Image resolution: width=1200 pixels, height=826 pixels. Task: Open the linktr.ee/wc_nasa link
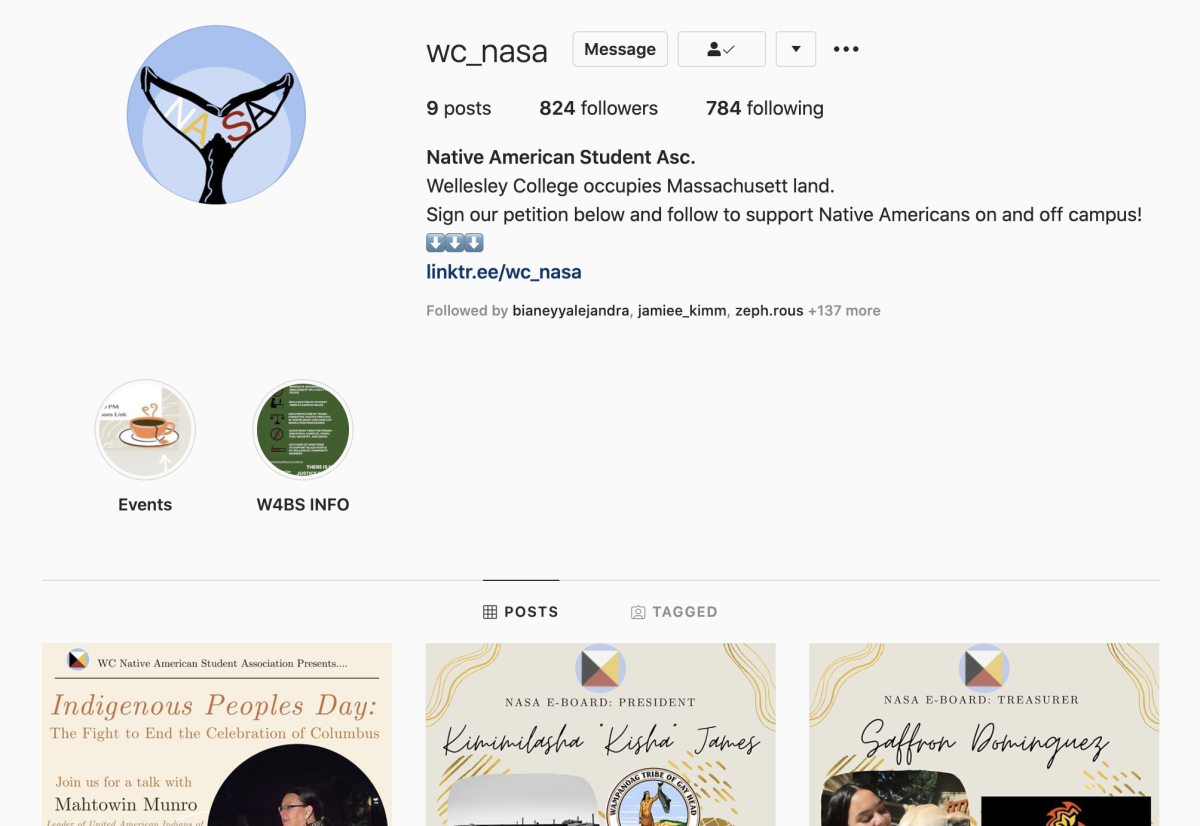click(x=503, y=272)
